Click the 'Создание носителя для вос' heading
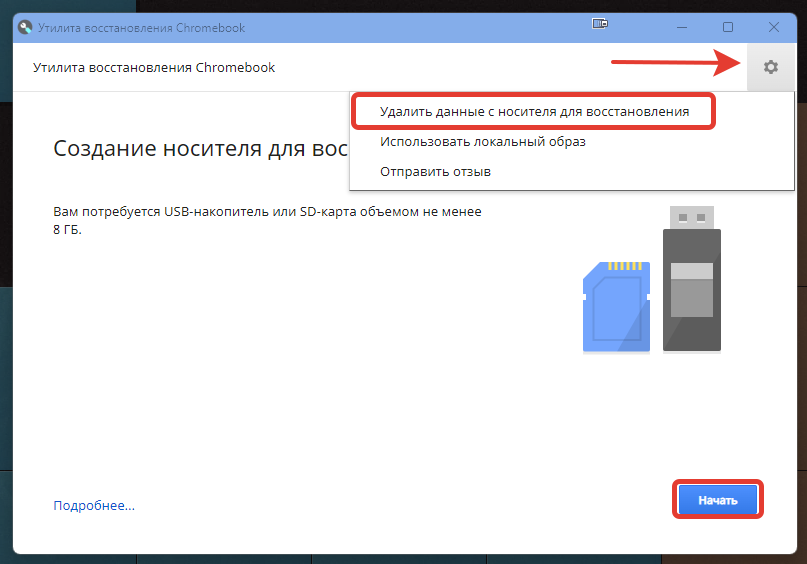This screenshot has height=564, width=807. pyautogui.click(x=201, y=149)
